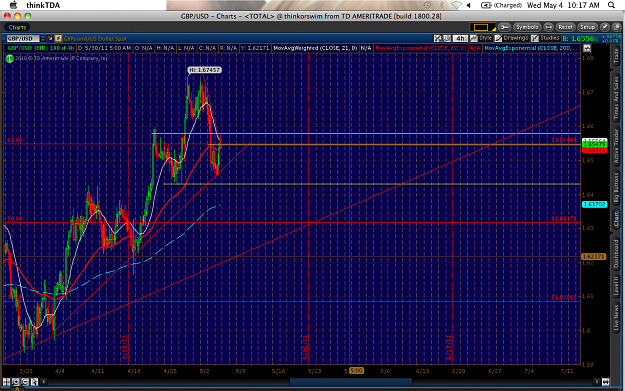Click the Spotlight search icon
This screenshot has width=625, height=391.
coord(611,5)
